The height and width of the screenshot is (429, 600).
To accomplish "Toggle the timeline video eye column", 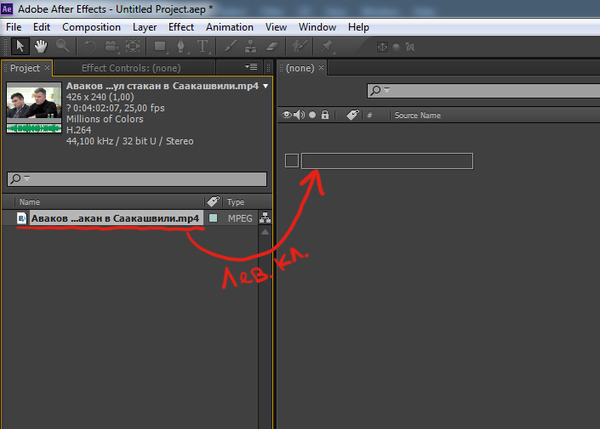I will (x=287, y=115).
